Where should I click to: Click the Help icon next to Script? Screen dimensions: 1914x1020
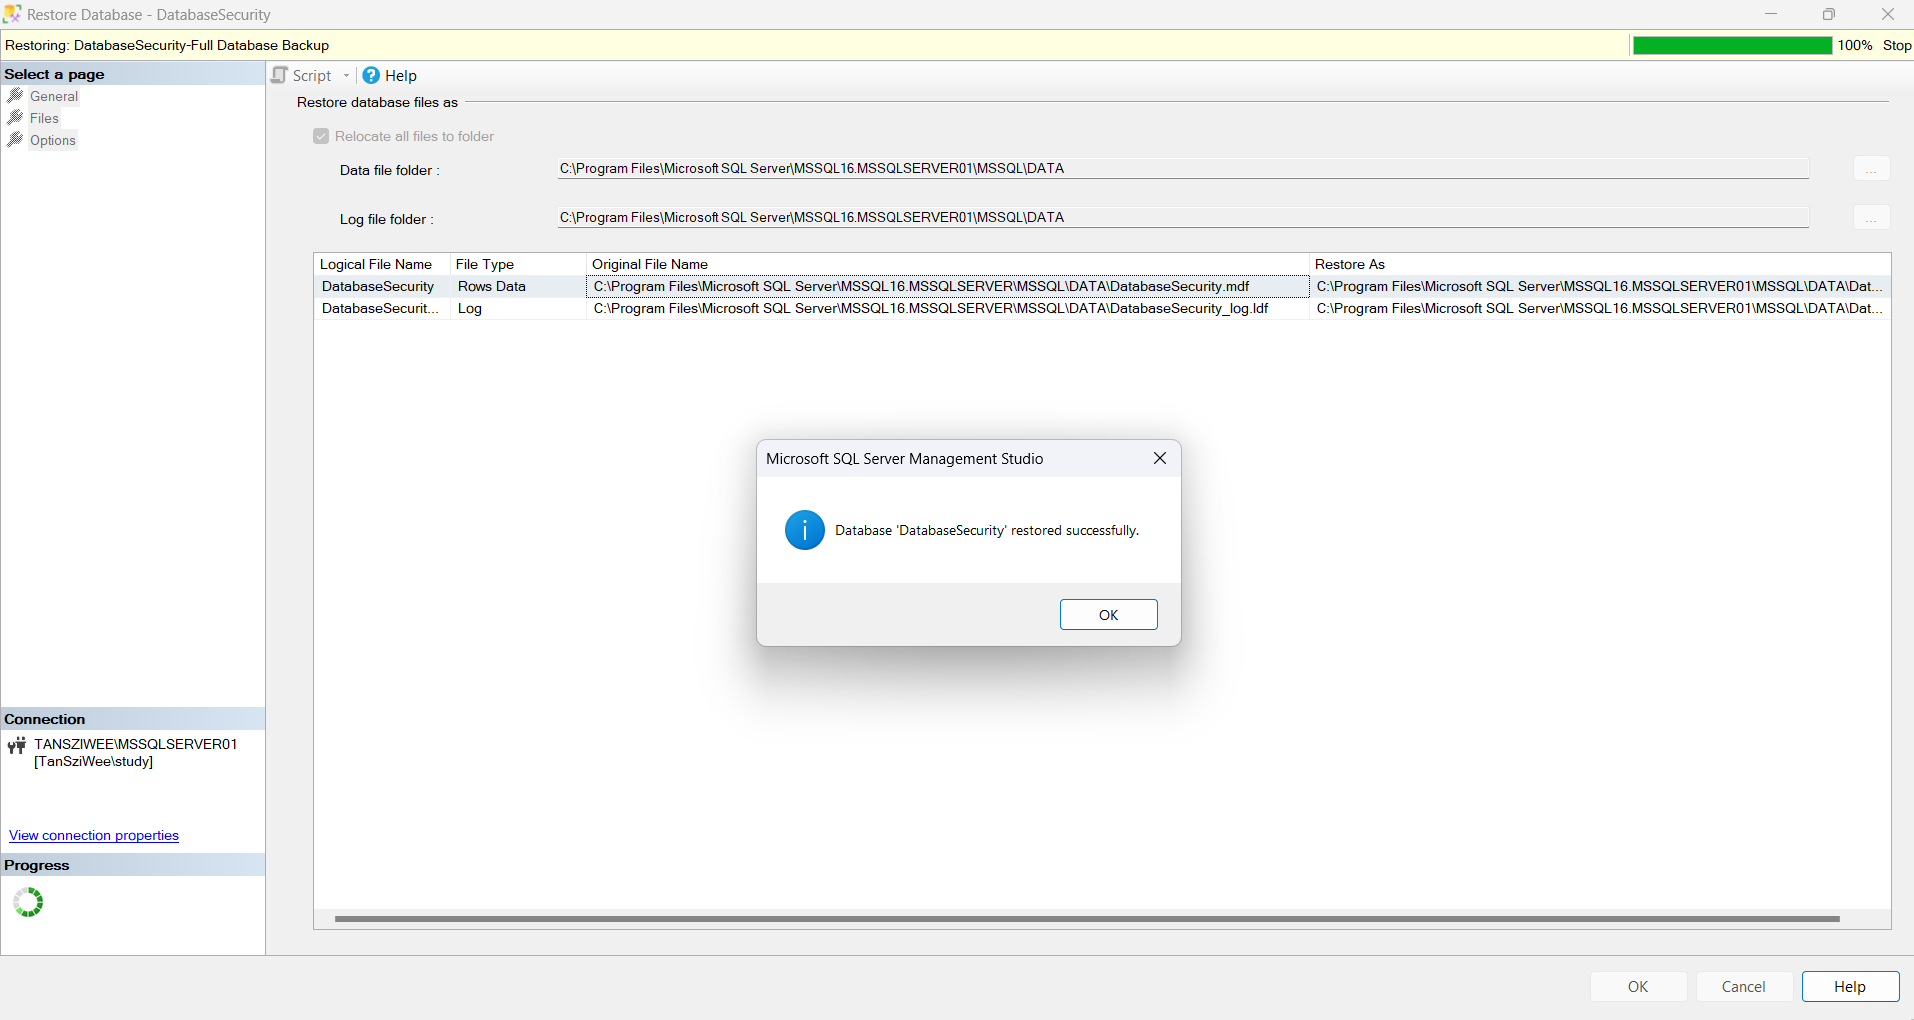[369, 75]
